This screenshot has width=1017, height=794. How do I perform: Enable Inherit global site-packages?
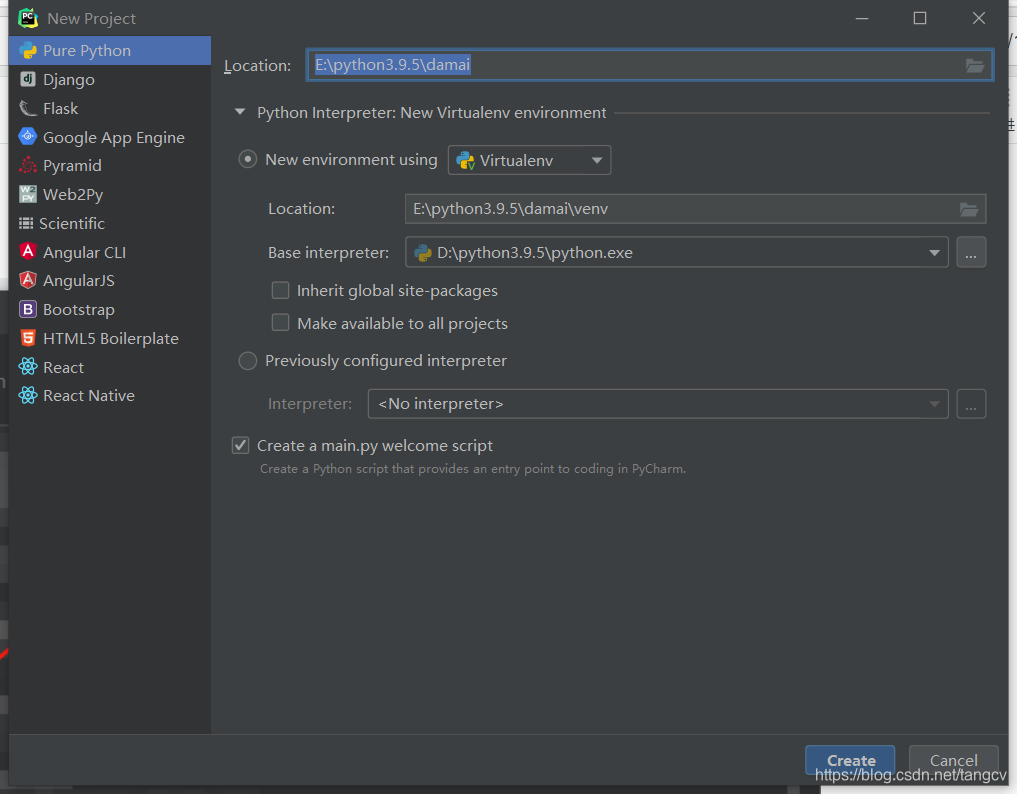pos(280,290)
